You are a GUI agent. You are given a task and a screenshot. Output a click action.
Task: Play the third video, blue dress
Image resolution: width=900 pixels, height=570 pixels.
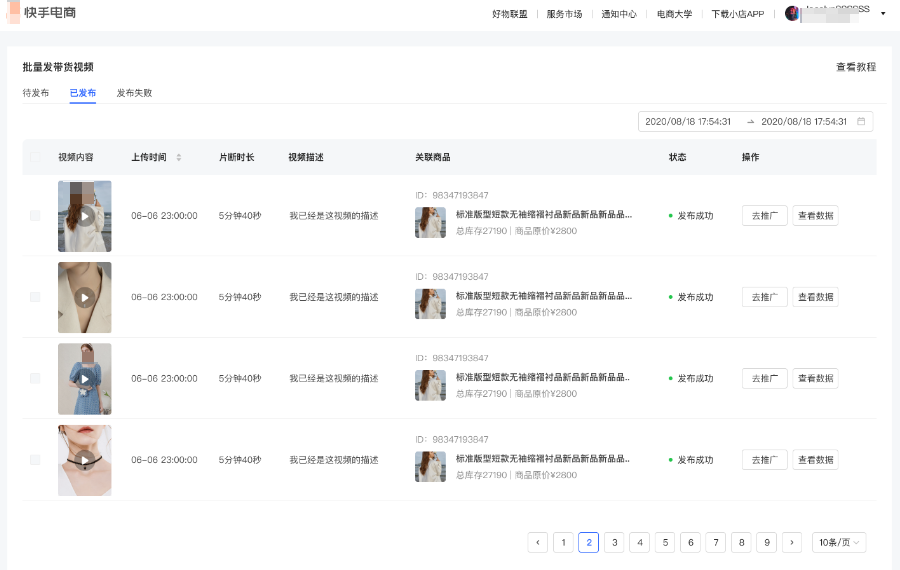coord(84,379)
